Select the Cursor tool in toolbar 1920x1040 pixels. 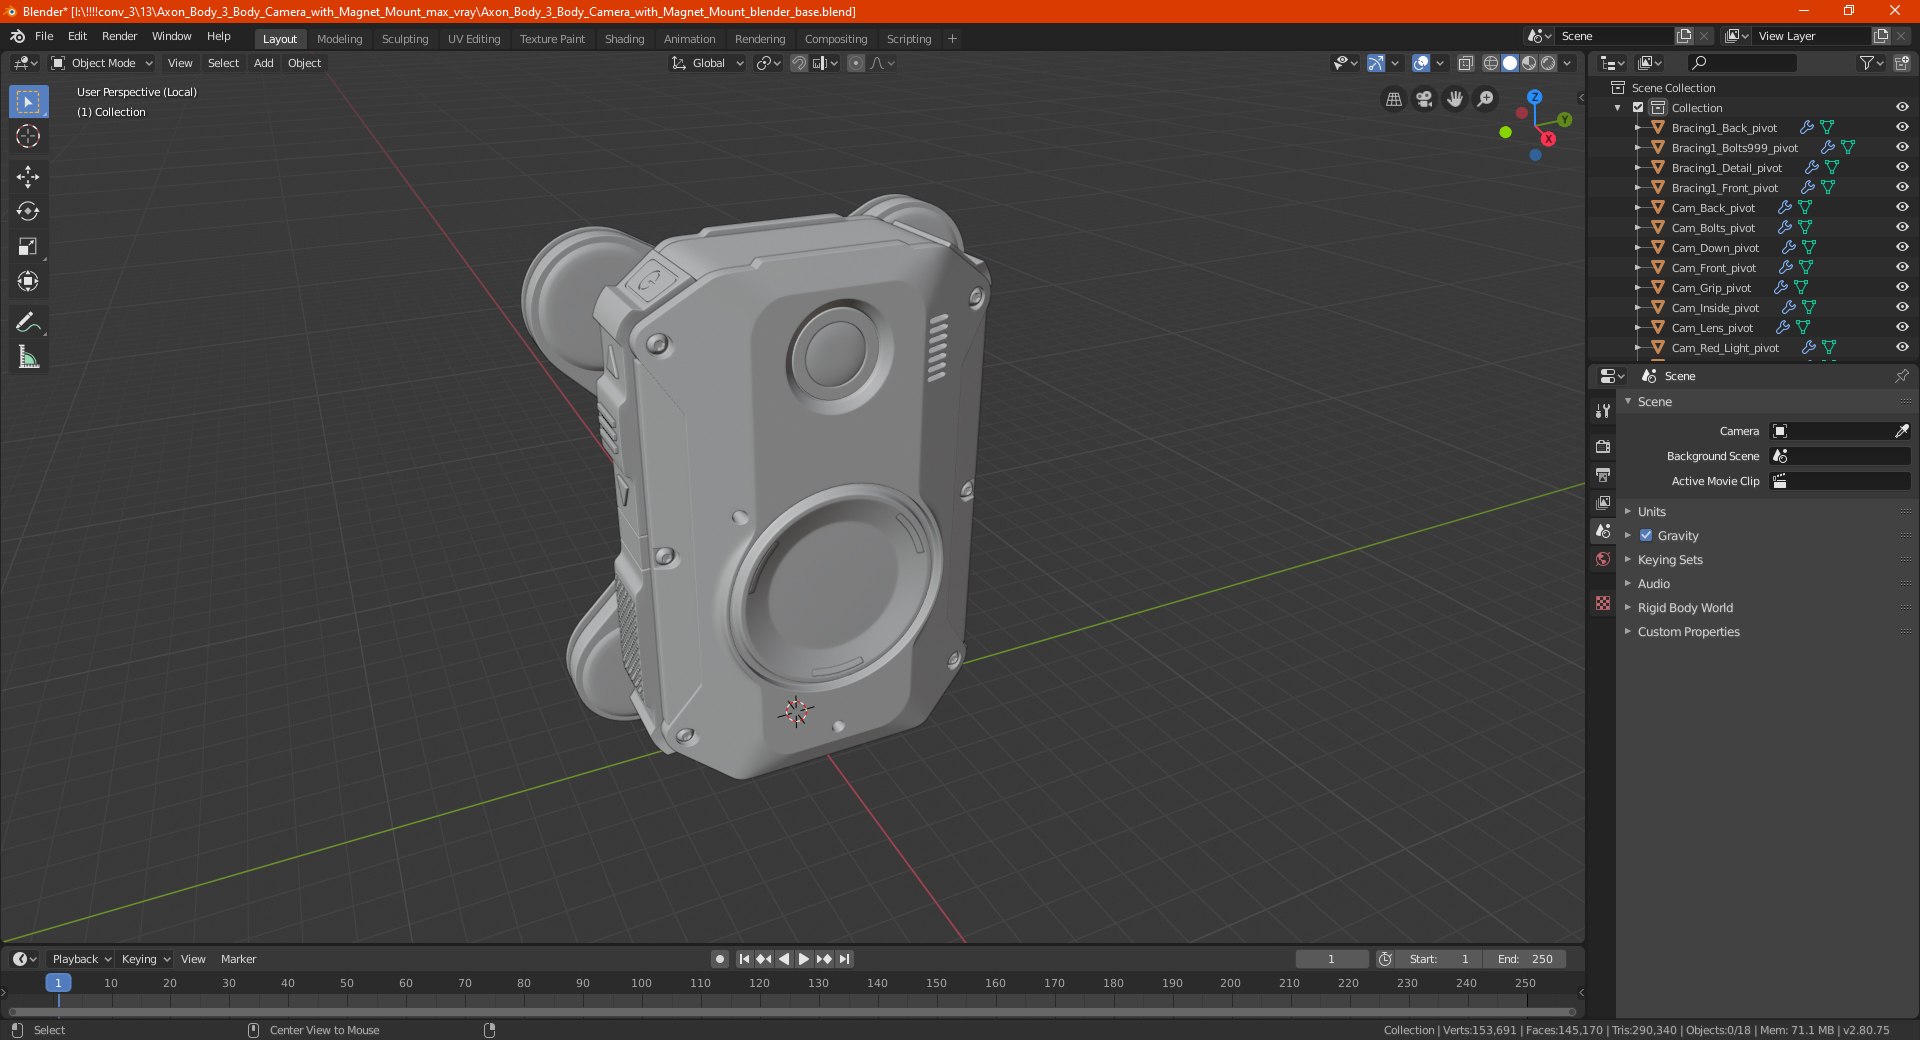(x=28, y=137)
